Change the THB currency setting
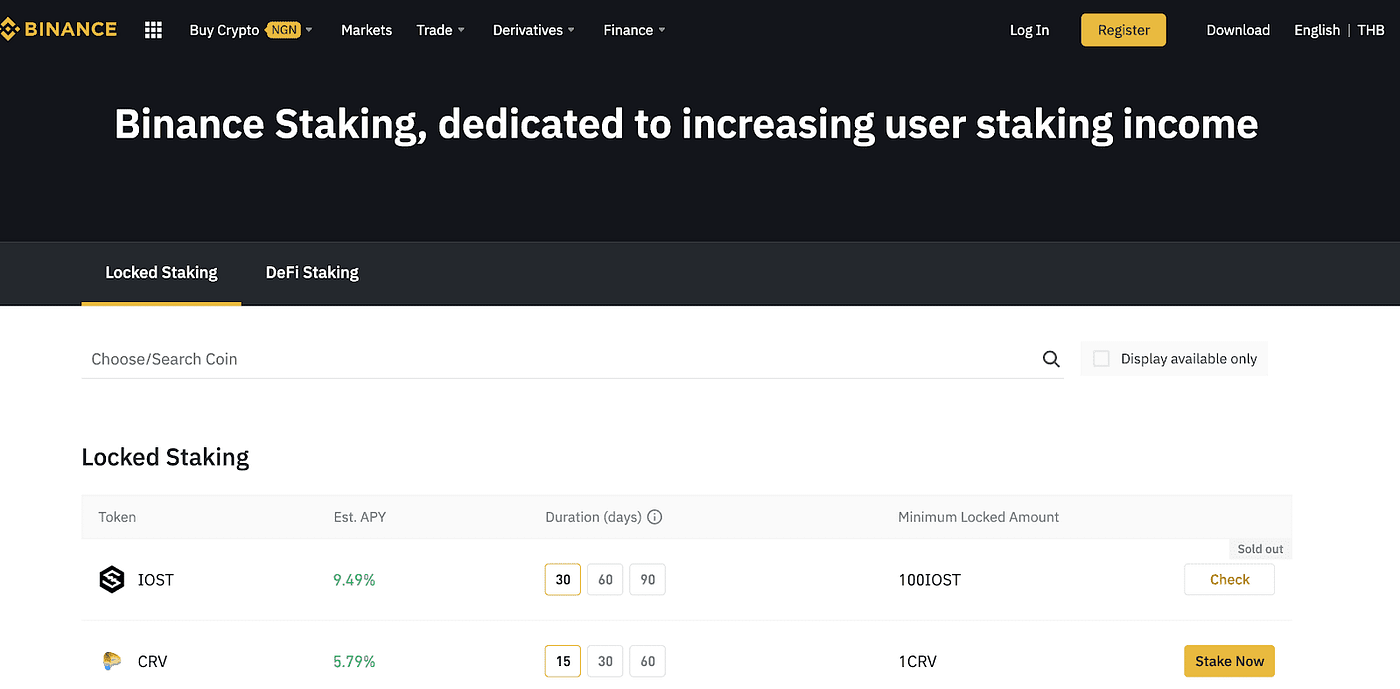 (1371, 30)
